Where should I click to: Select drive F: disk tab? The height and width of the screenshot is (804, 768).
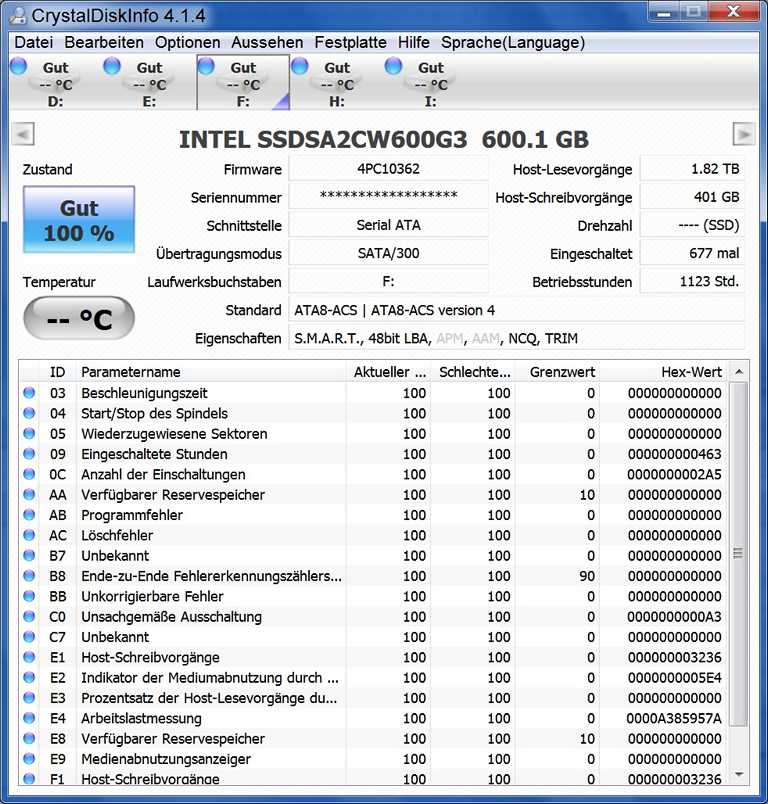click(x=243, y=83)
